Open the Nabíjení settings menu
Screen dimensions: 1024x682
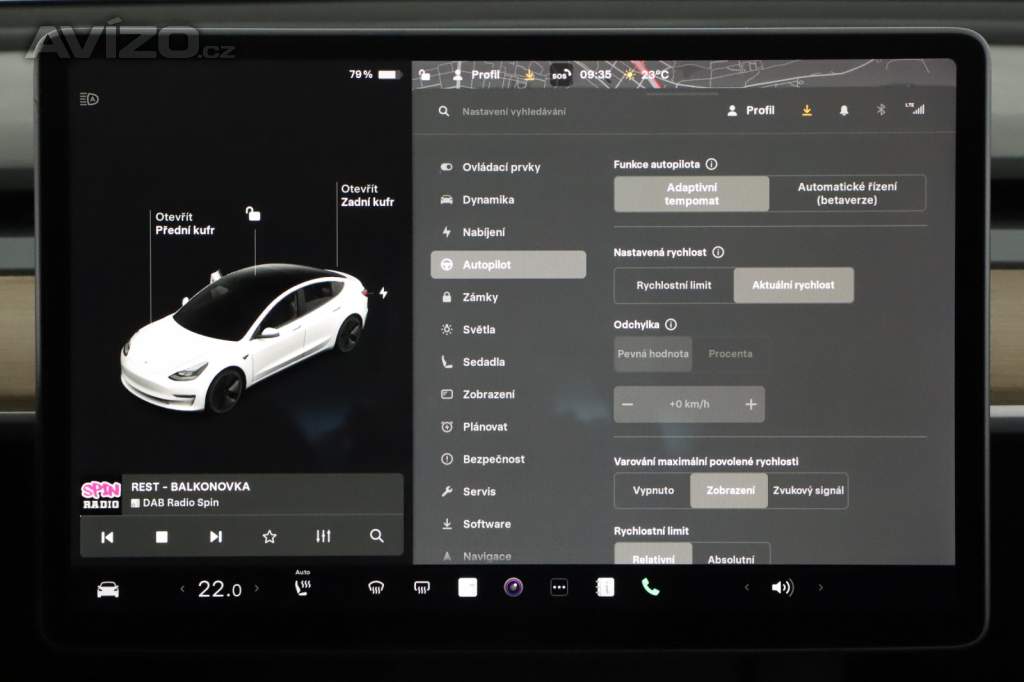coord(483,232)
